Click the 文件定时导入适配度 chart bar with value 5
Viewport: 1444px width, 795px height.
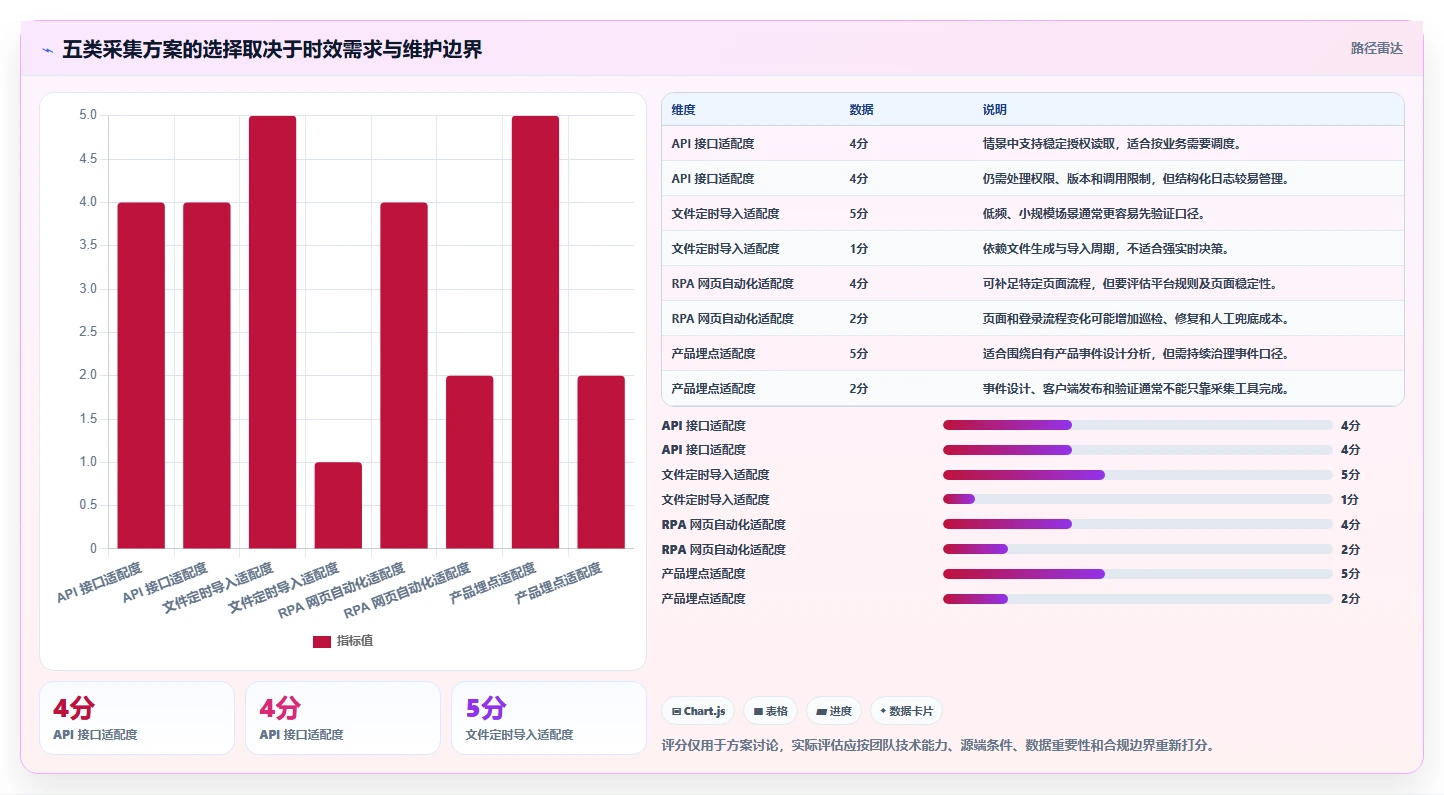(x=273, y=332)
